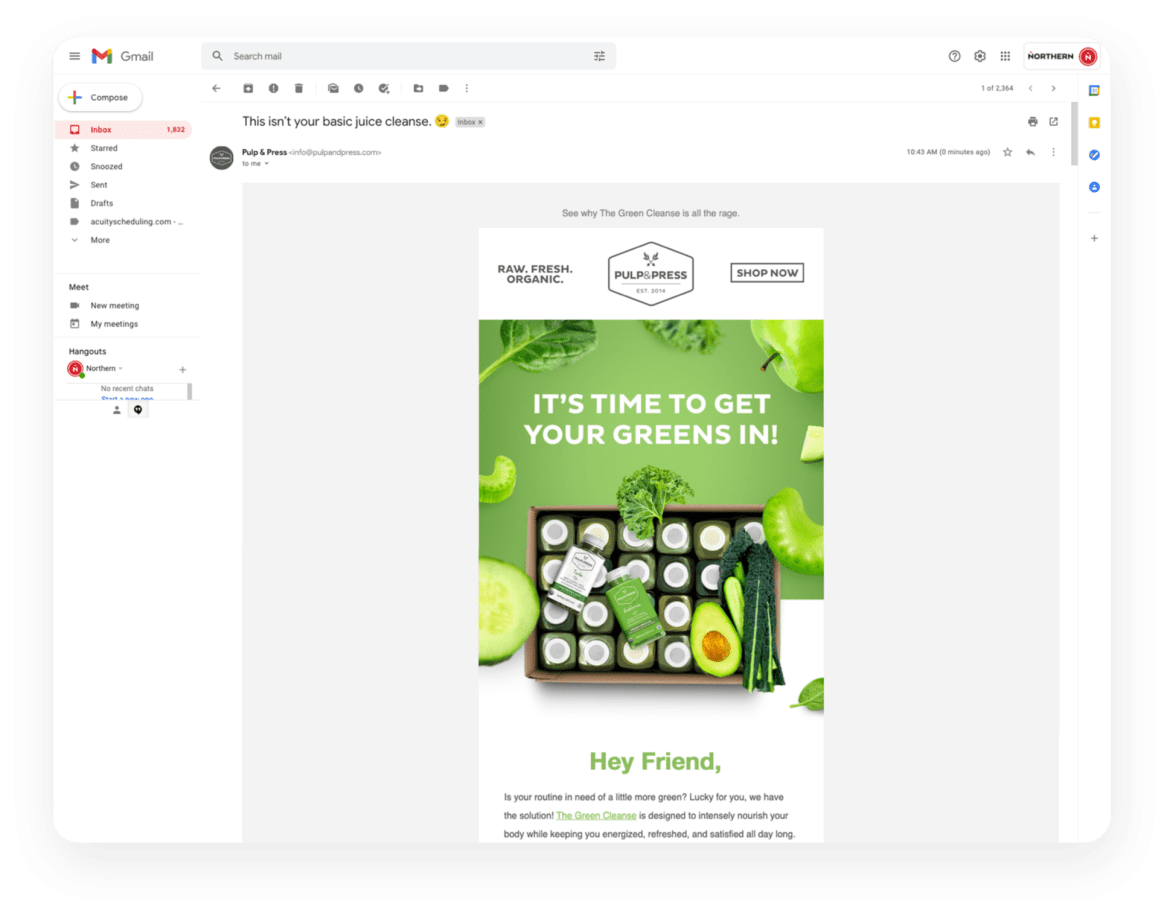Follow The Green Cleanse link
Viewport: 1170px width, 916px height.
click(x=596, y=815)
